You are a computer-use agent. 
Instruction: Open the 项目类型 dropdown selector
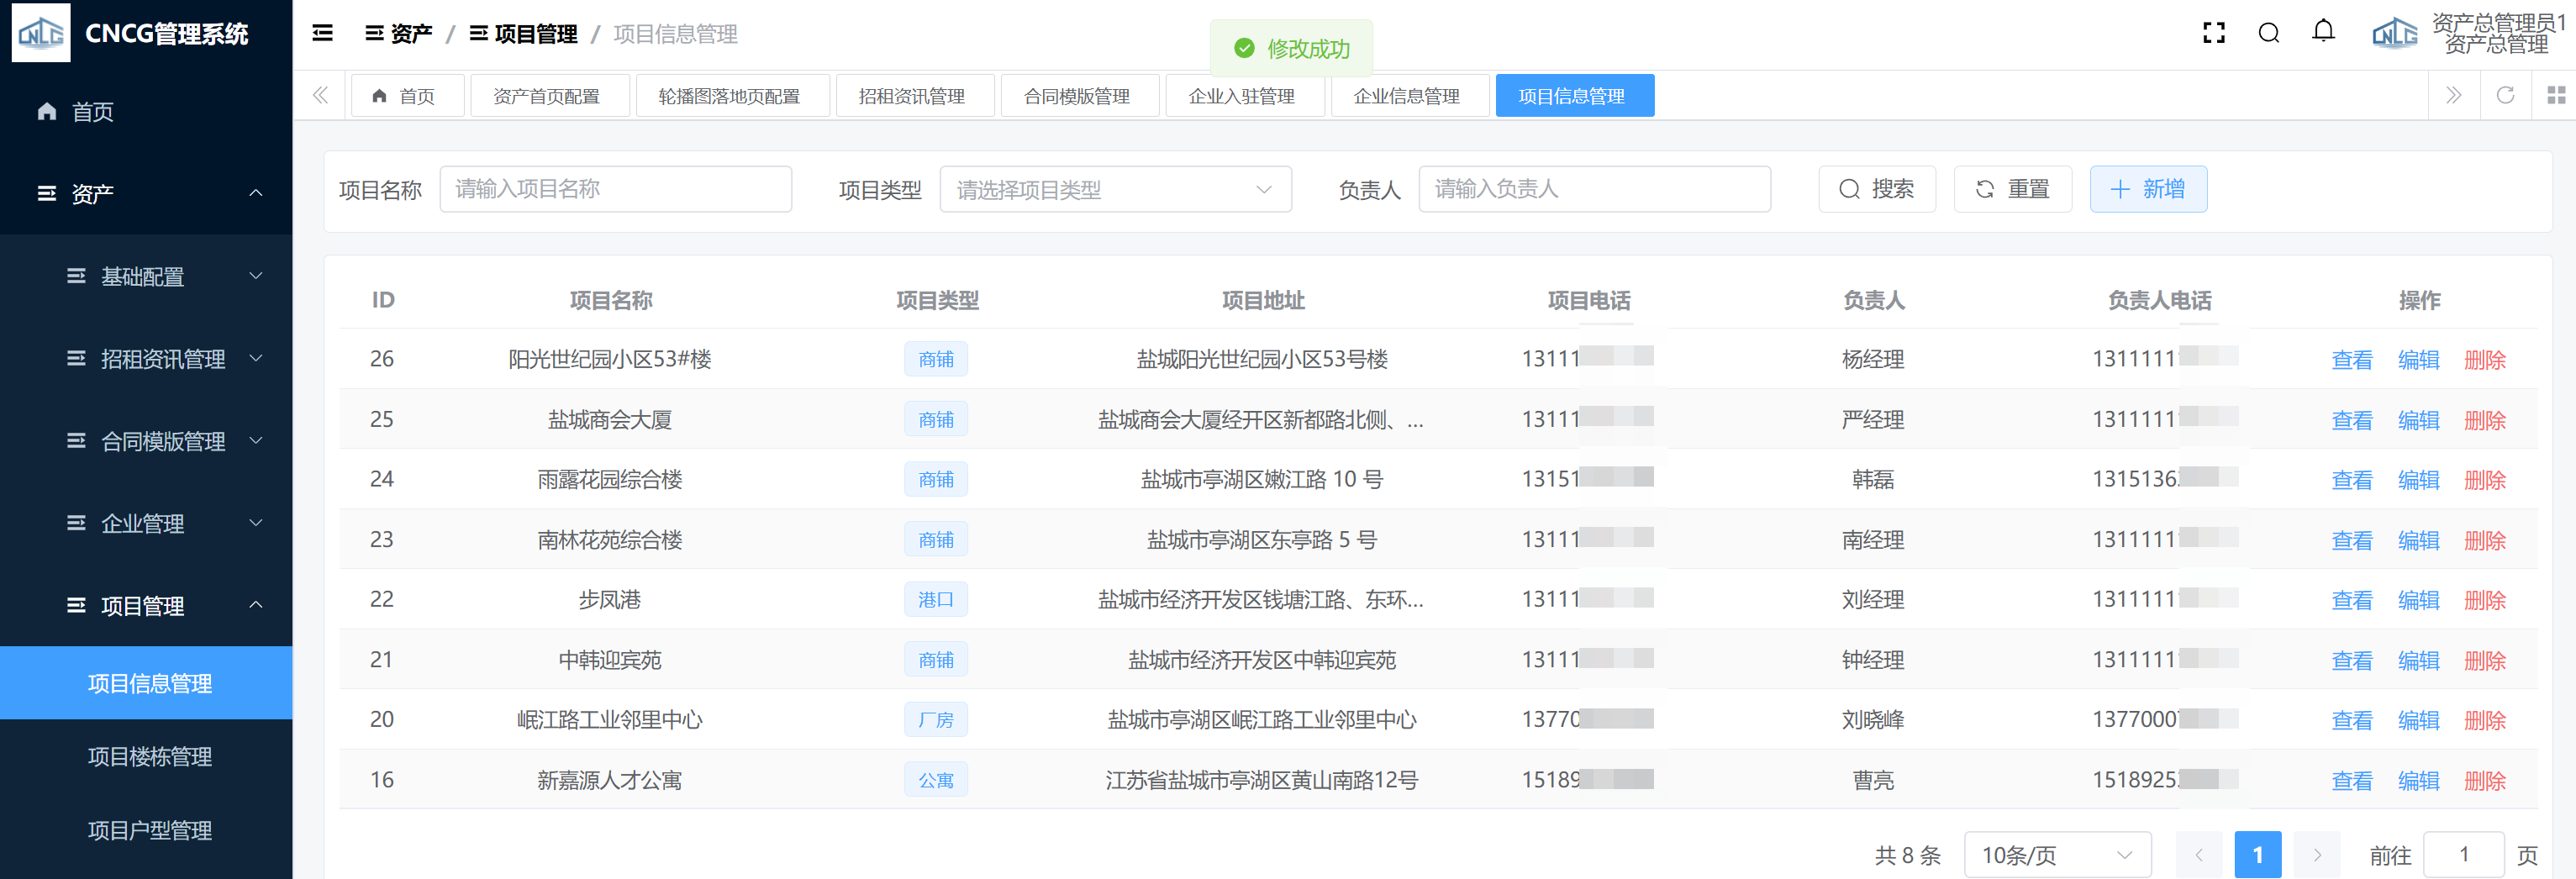(x=1114, y=190)
